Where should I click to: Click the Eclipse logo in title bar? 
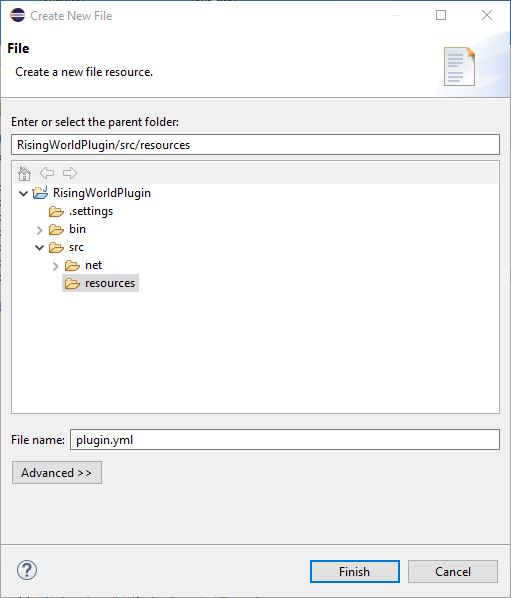[18, 15]
